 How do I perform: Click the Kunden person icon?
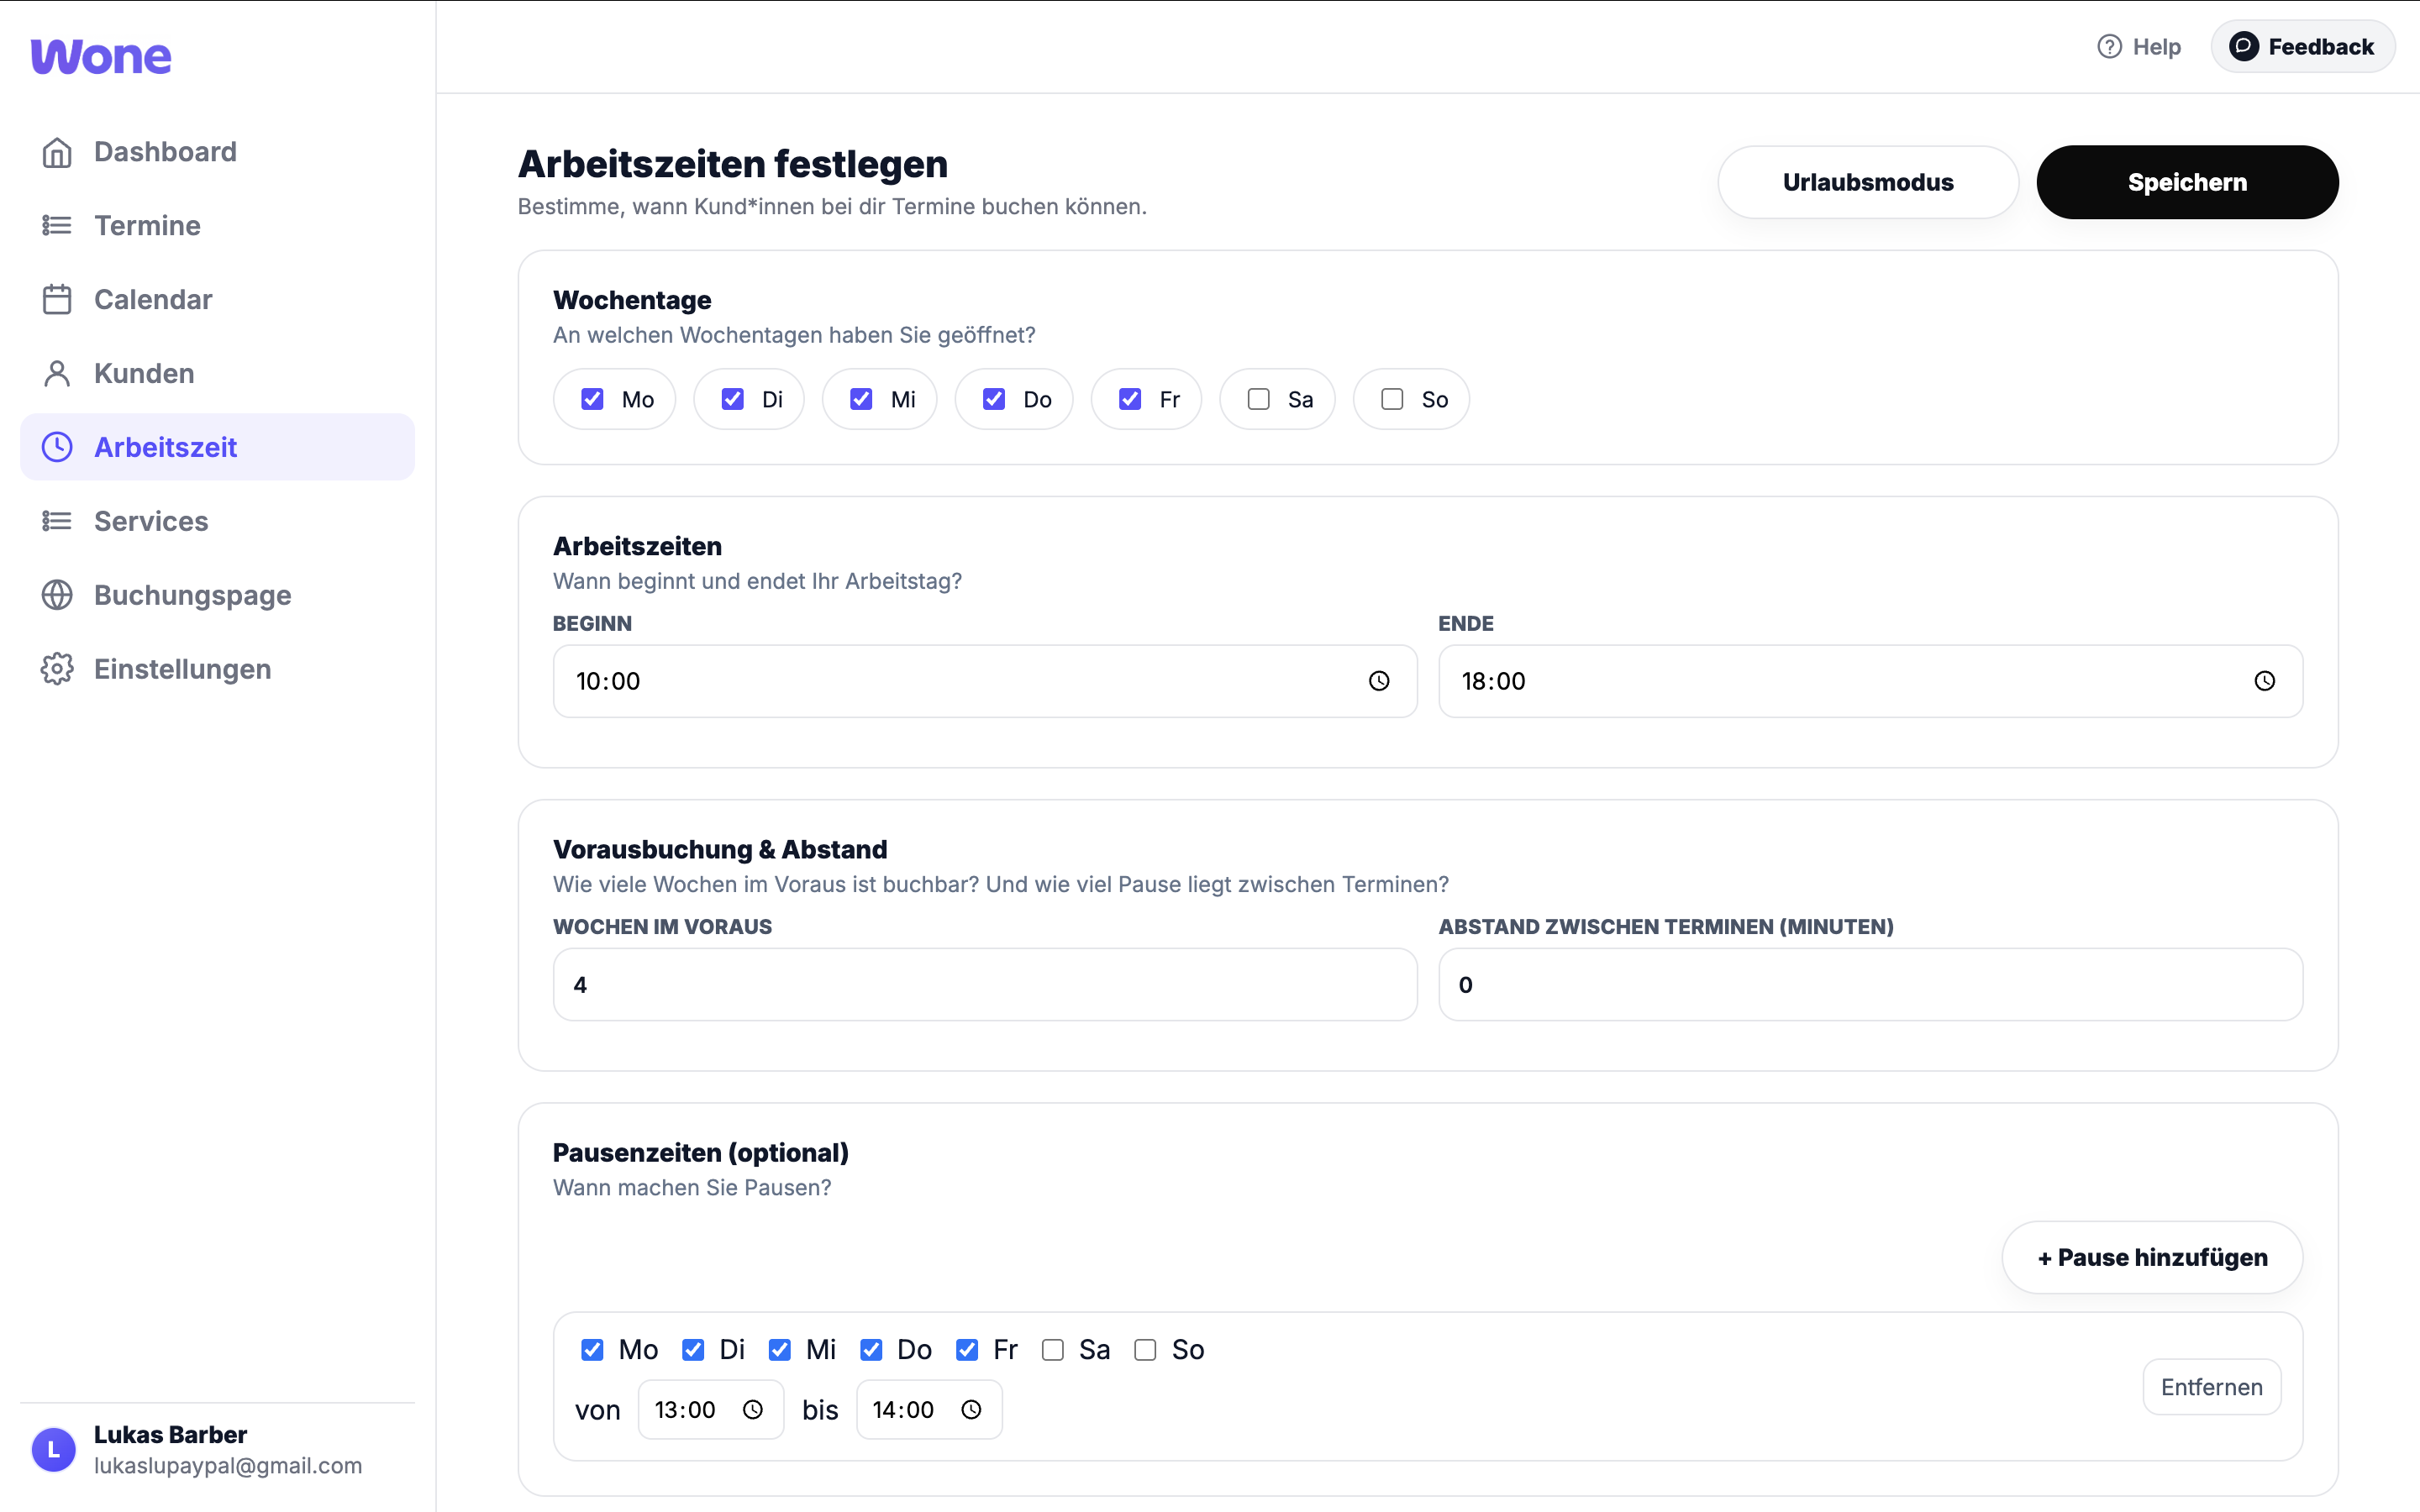coord(57,373)
